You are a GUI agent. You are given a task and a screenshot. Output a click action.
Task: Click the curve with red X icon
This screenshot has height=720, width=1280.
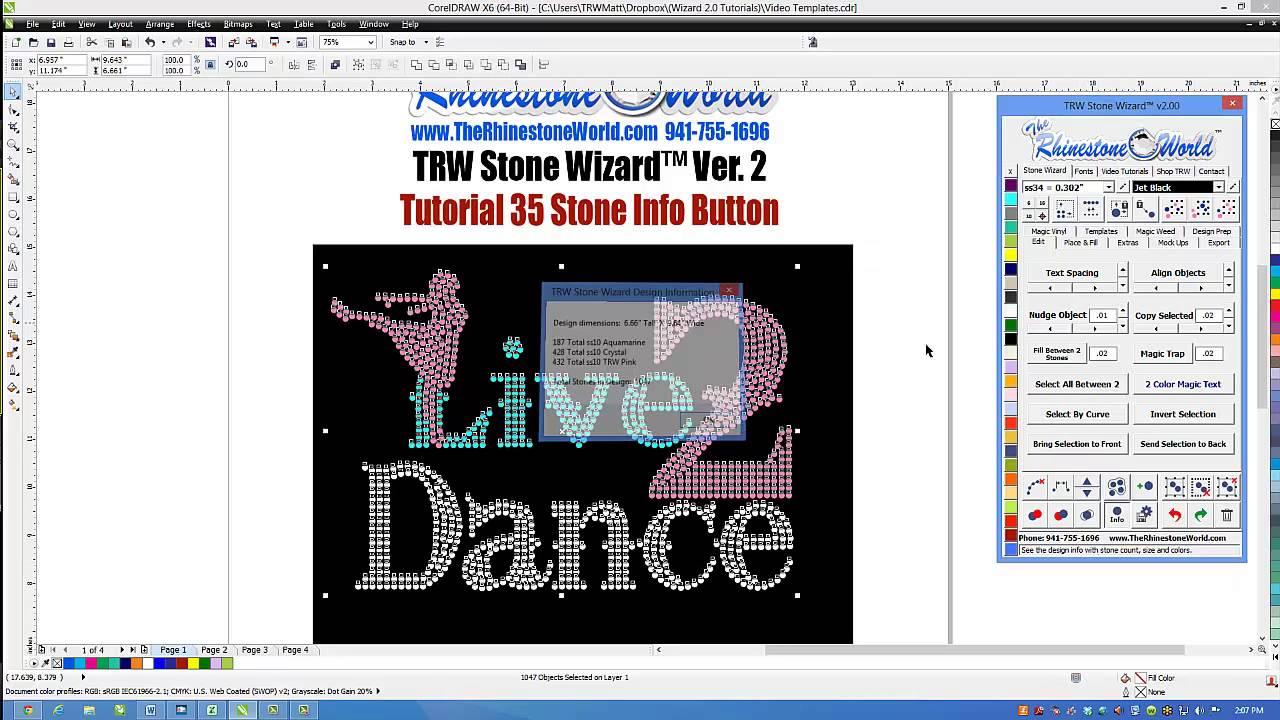coord(1035,487)
